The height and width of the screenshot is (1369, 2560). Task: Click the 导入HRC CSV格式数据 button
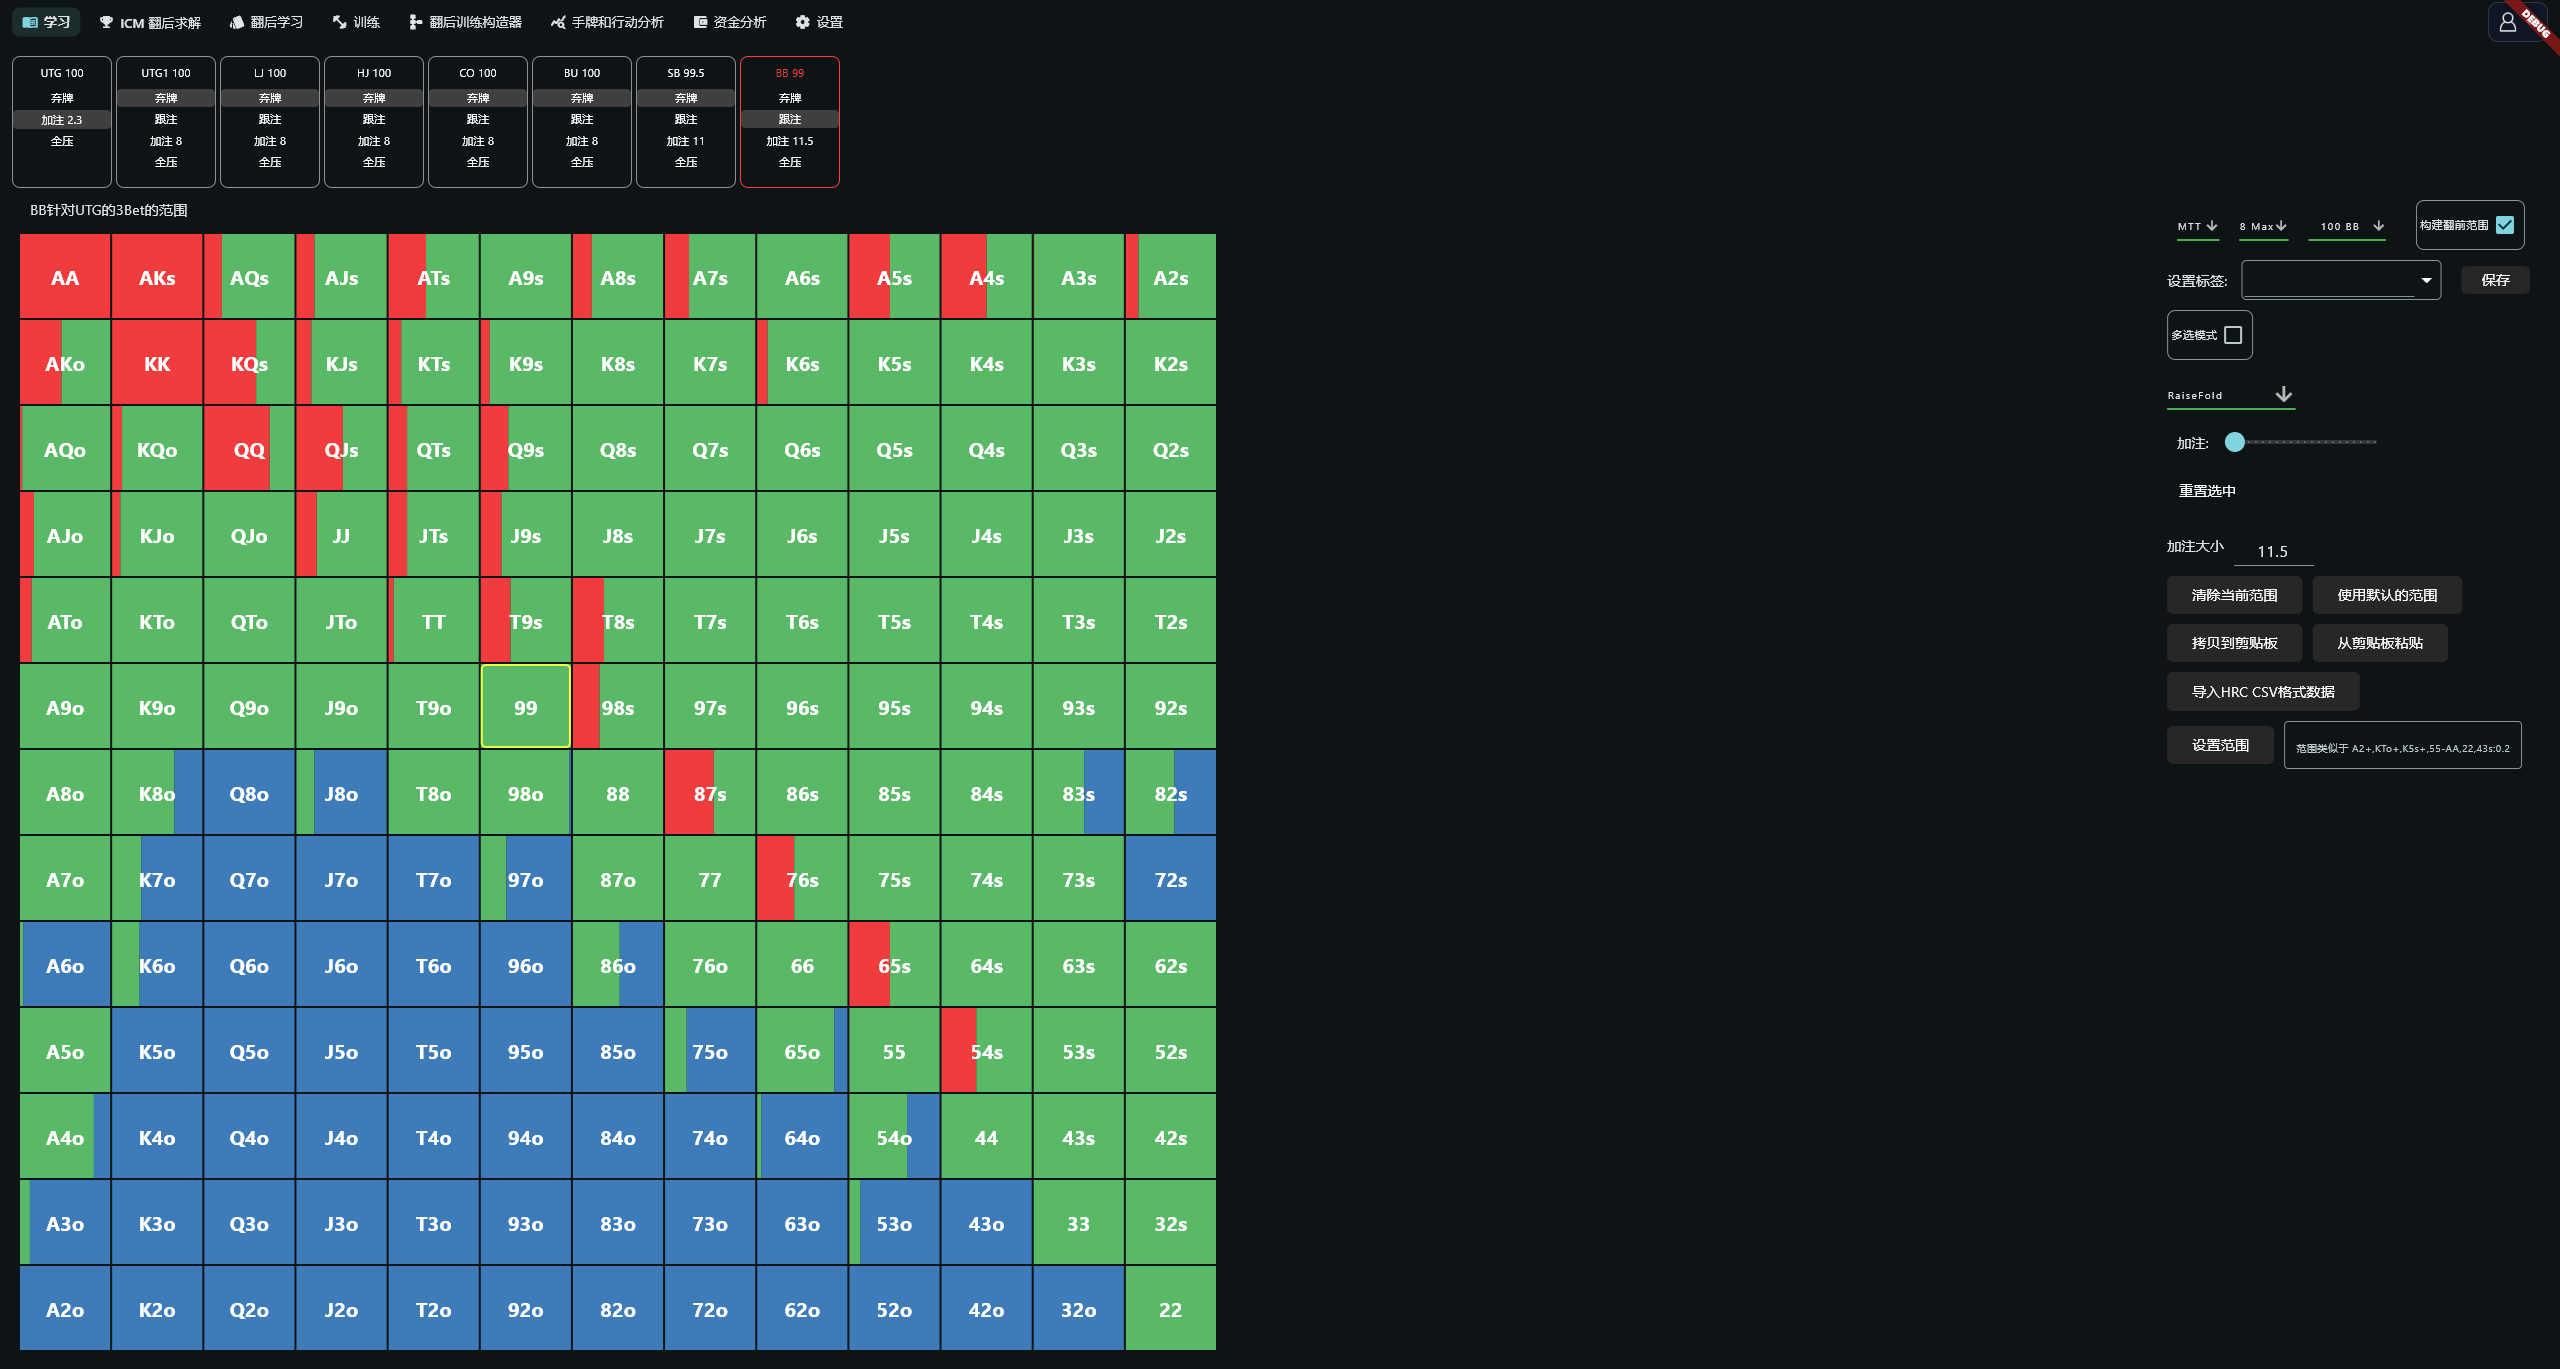2263,692
